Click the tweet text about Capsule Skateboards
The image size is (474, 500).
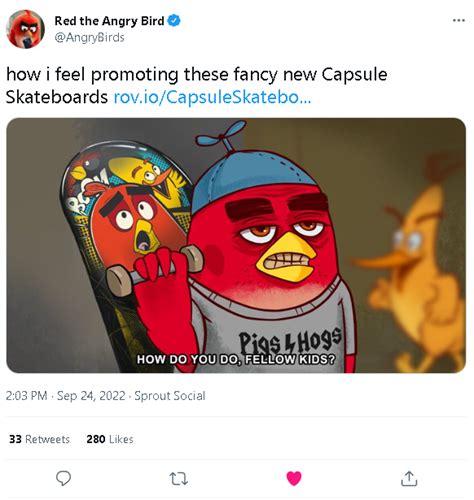click(196, 86)
